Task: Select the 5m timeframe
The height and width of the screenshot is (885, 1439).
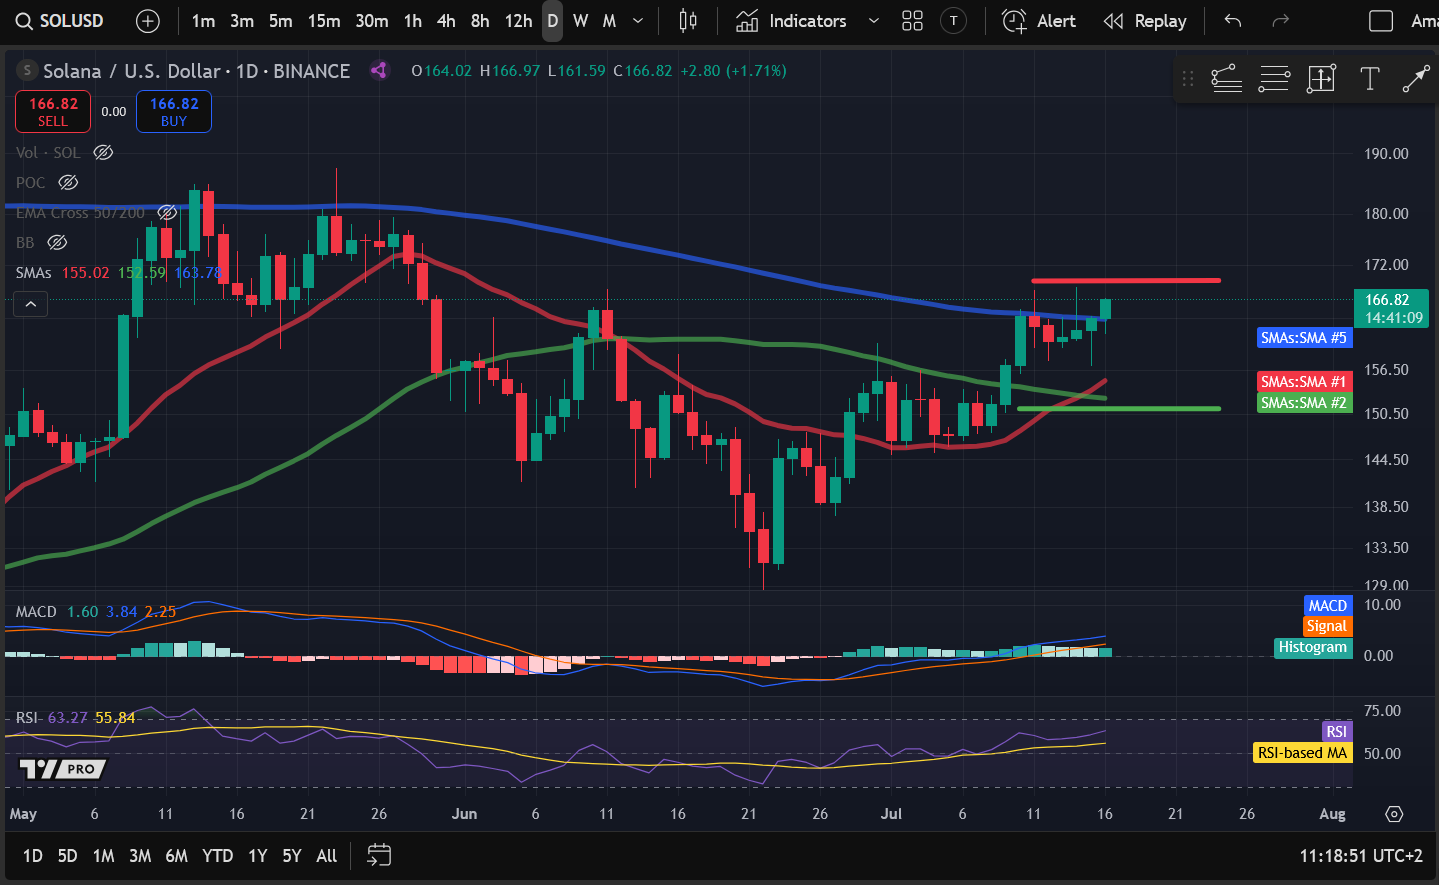Action: point(281,21)
